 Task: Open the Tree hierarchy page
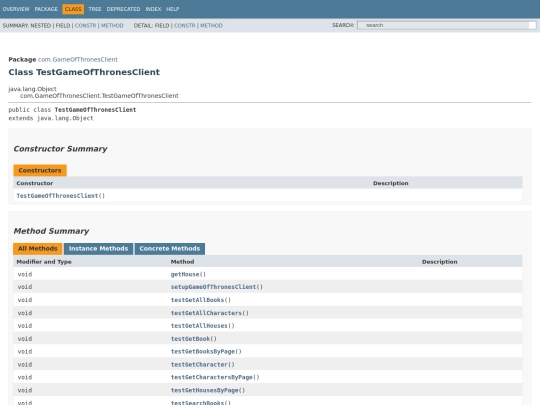pyautogui.click(x=95, y=9)
